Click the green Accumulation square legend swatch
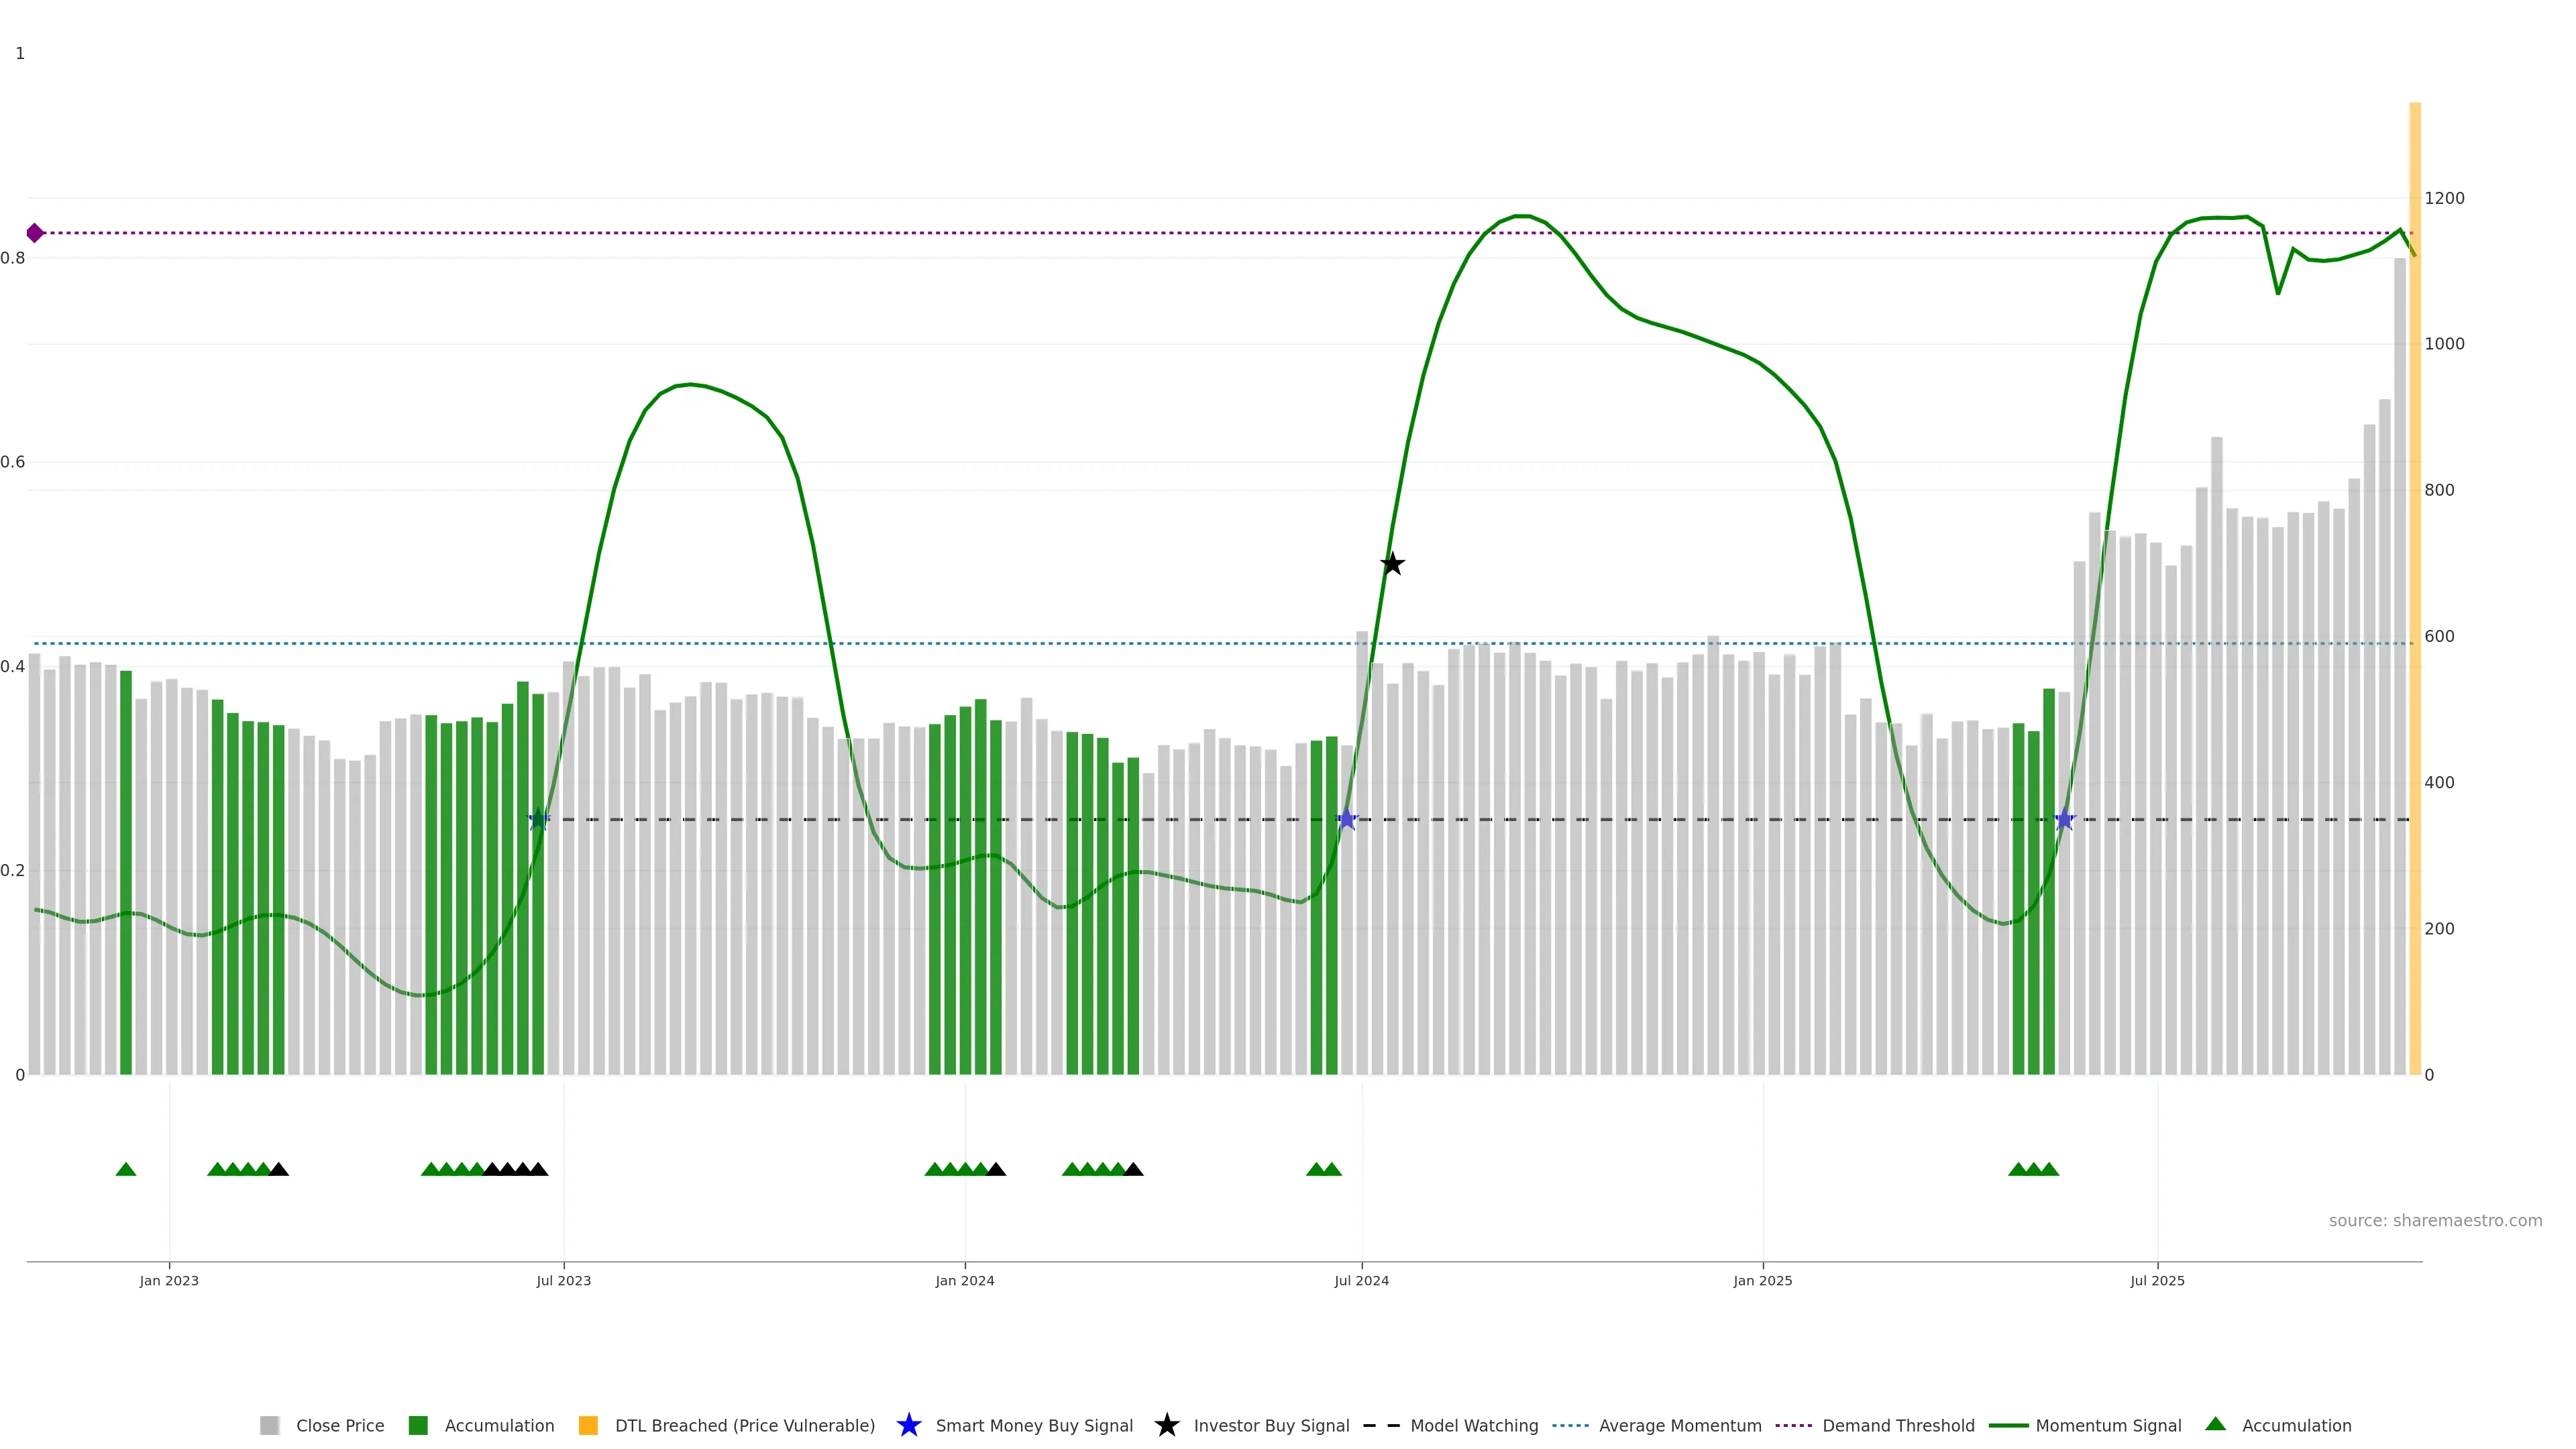Image resolution: width=2576 pixels, height=1449 pixels. pos(418,1425)
